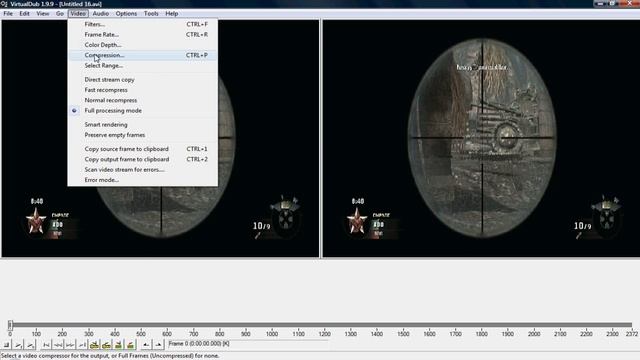The width and height of the screenshot is (640, 360).
Task: Start input playback with play icon
Action: [18, 345]
